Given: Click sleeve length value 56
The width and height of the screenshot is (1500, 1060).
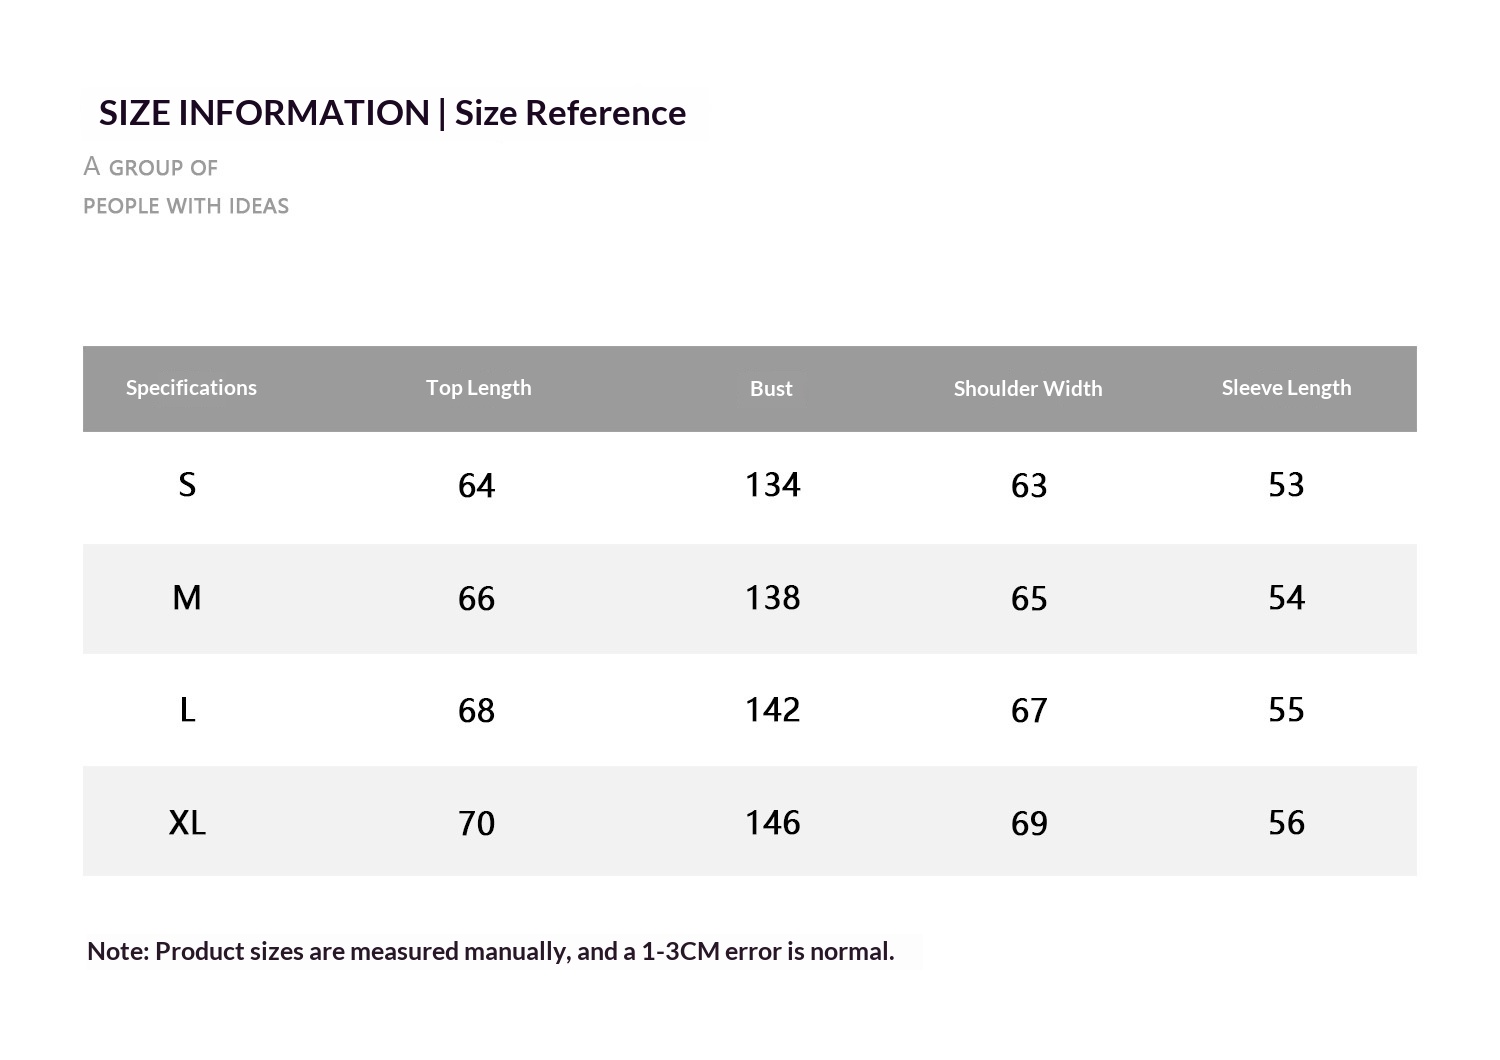Looking at the screenshot, I should (1286, 823).
